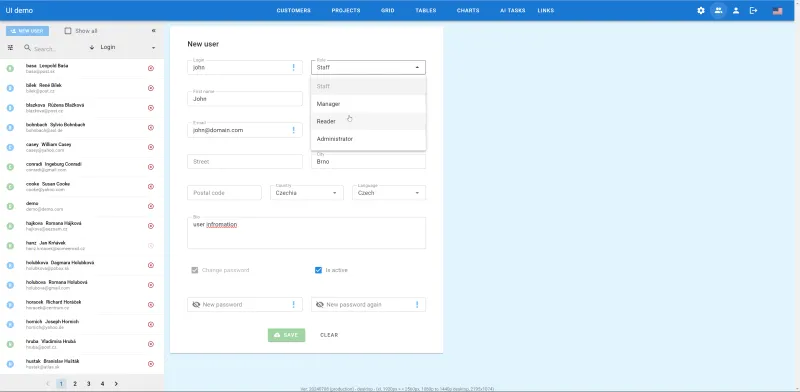This screenshot has width=800, height=392.
Task: Go to page 2 of user list
Action: pyautogui.click(x=74, y=384)
